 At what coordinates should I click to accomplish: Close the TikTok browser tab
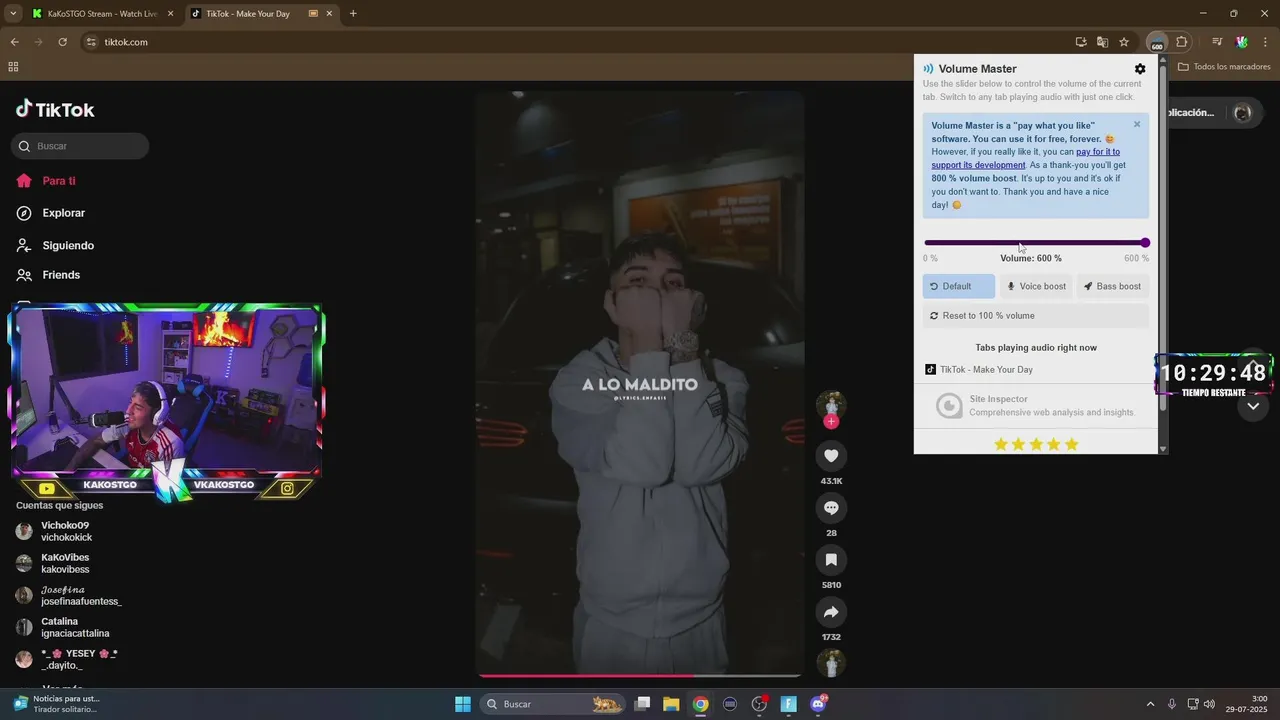coord(330,14)
